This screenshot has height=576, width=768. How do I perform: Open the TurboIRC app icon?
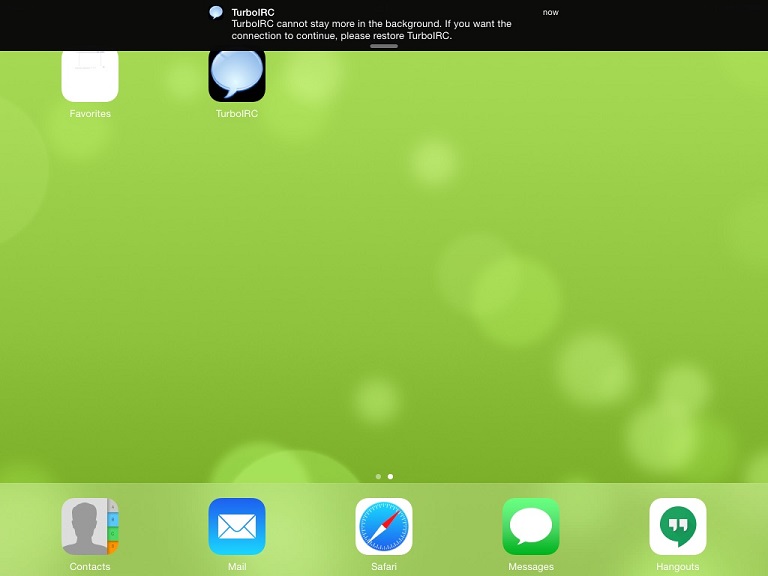click(x=237, y=76)
